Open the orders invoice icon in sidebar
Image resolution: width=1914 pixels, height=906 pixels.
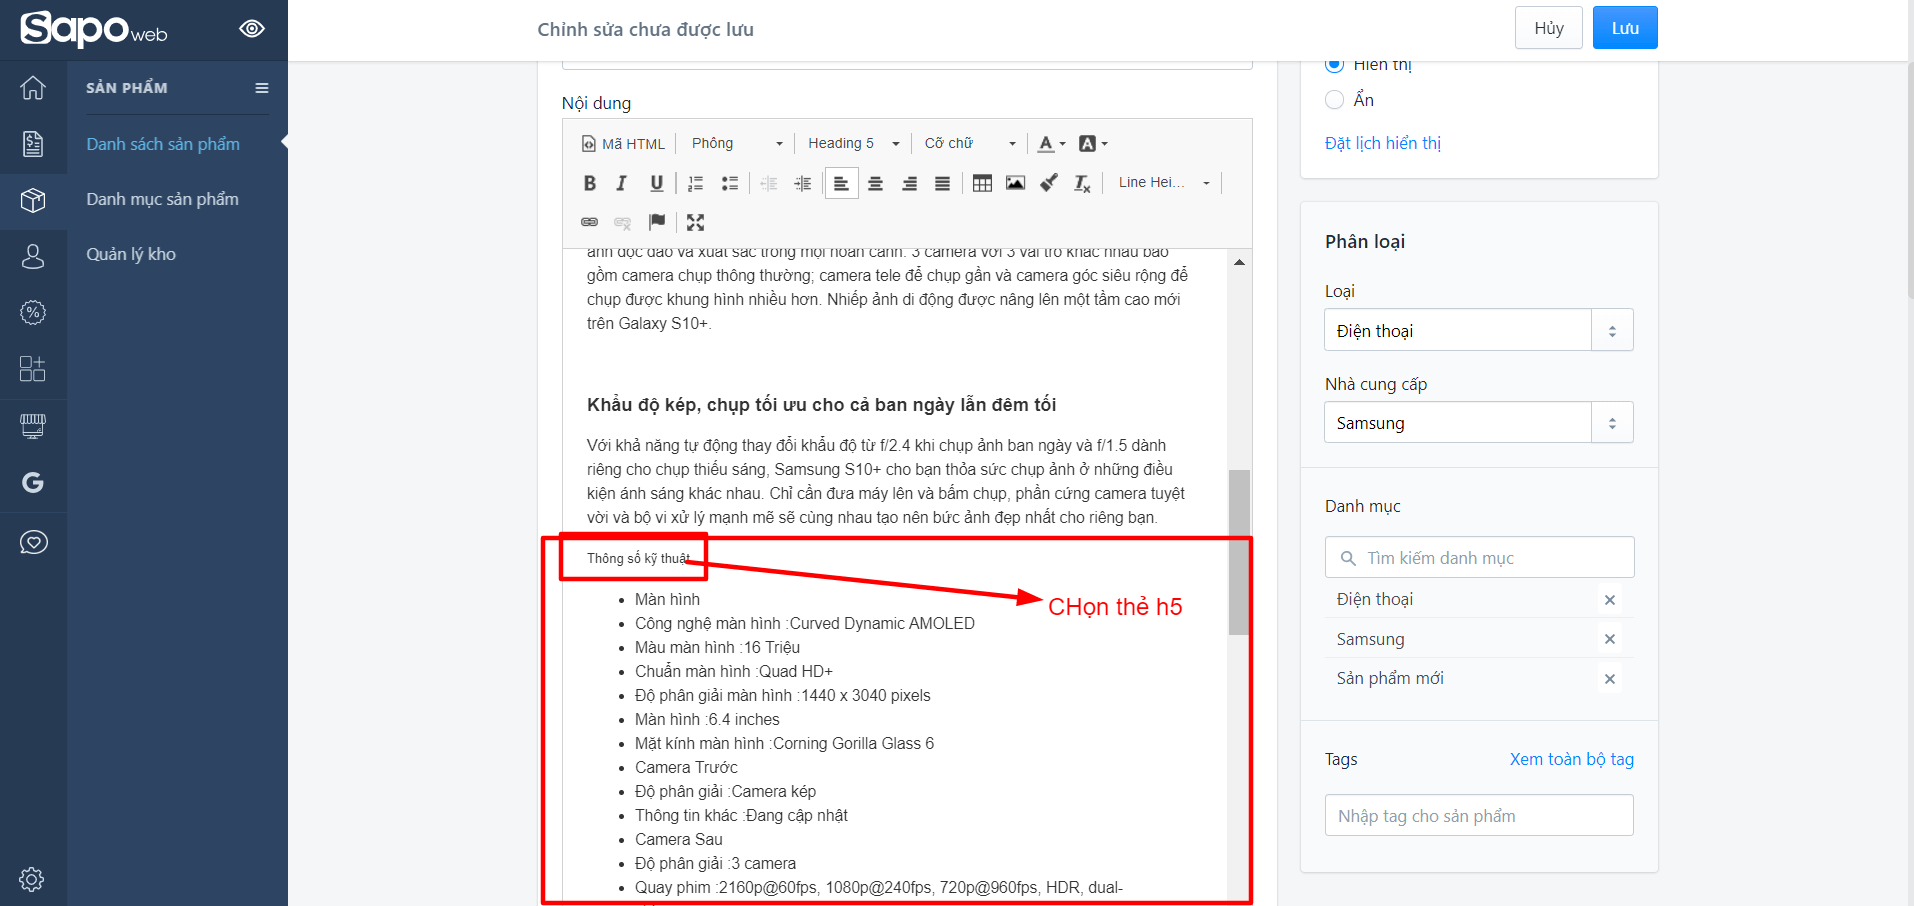click(33, 144)
